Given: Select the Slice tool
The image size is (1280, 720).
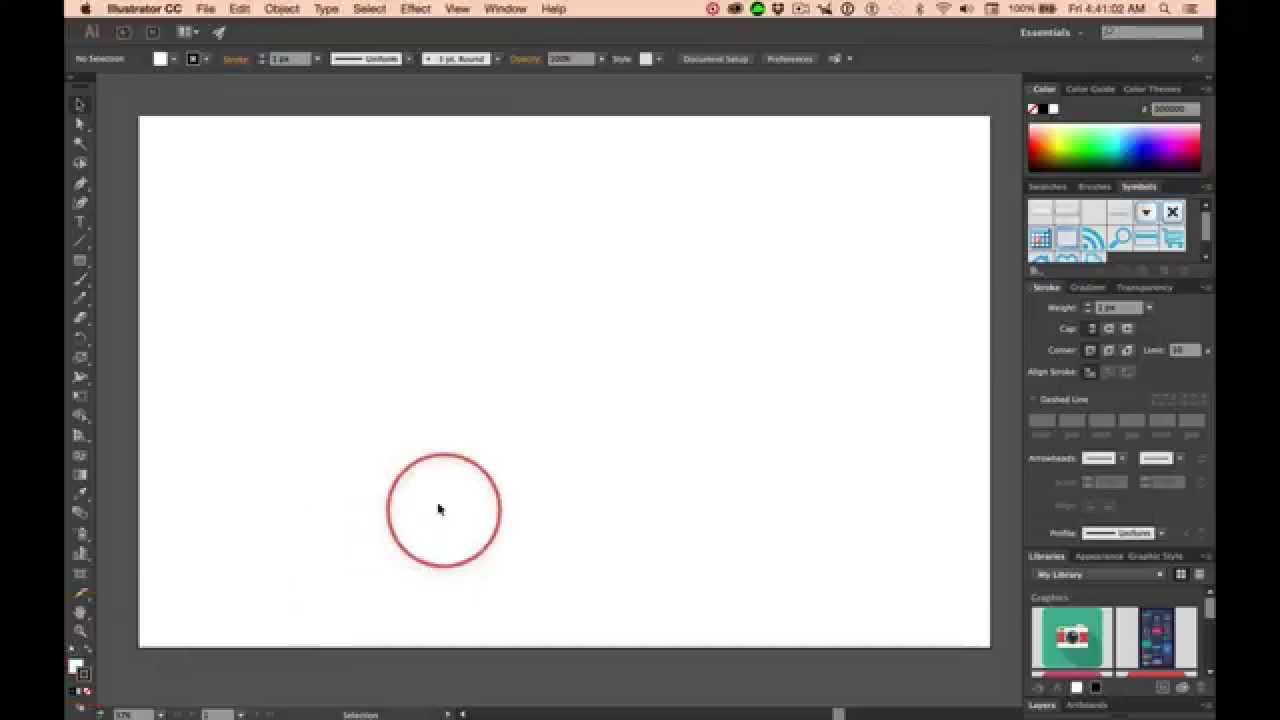Looking at the screenshot, I should (80, 592).
